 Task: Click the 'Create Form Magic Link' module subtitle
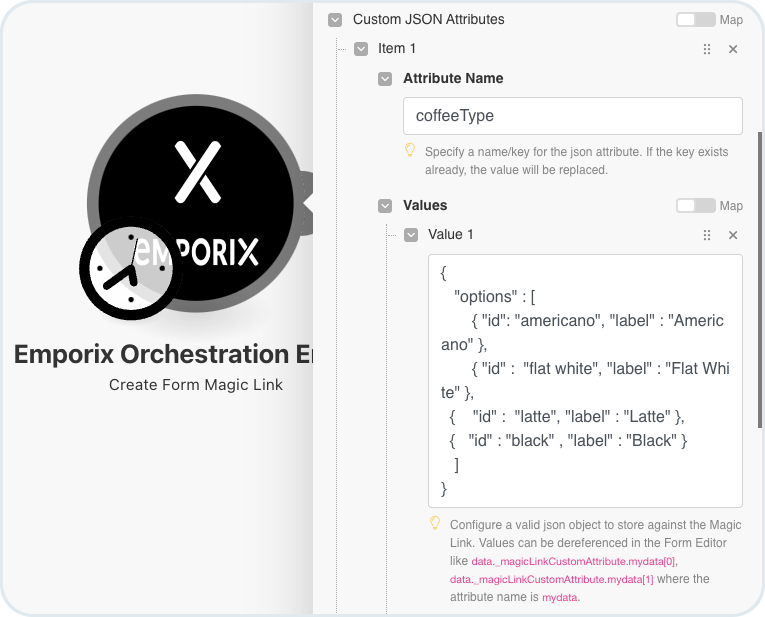click(196, 385)
